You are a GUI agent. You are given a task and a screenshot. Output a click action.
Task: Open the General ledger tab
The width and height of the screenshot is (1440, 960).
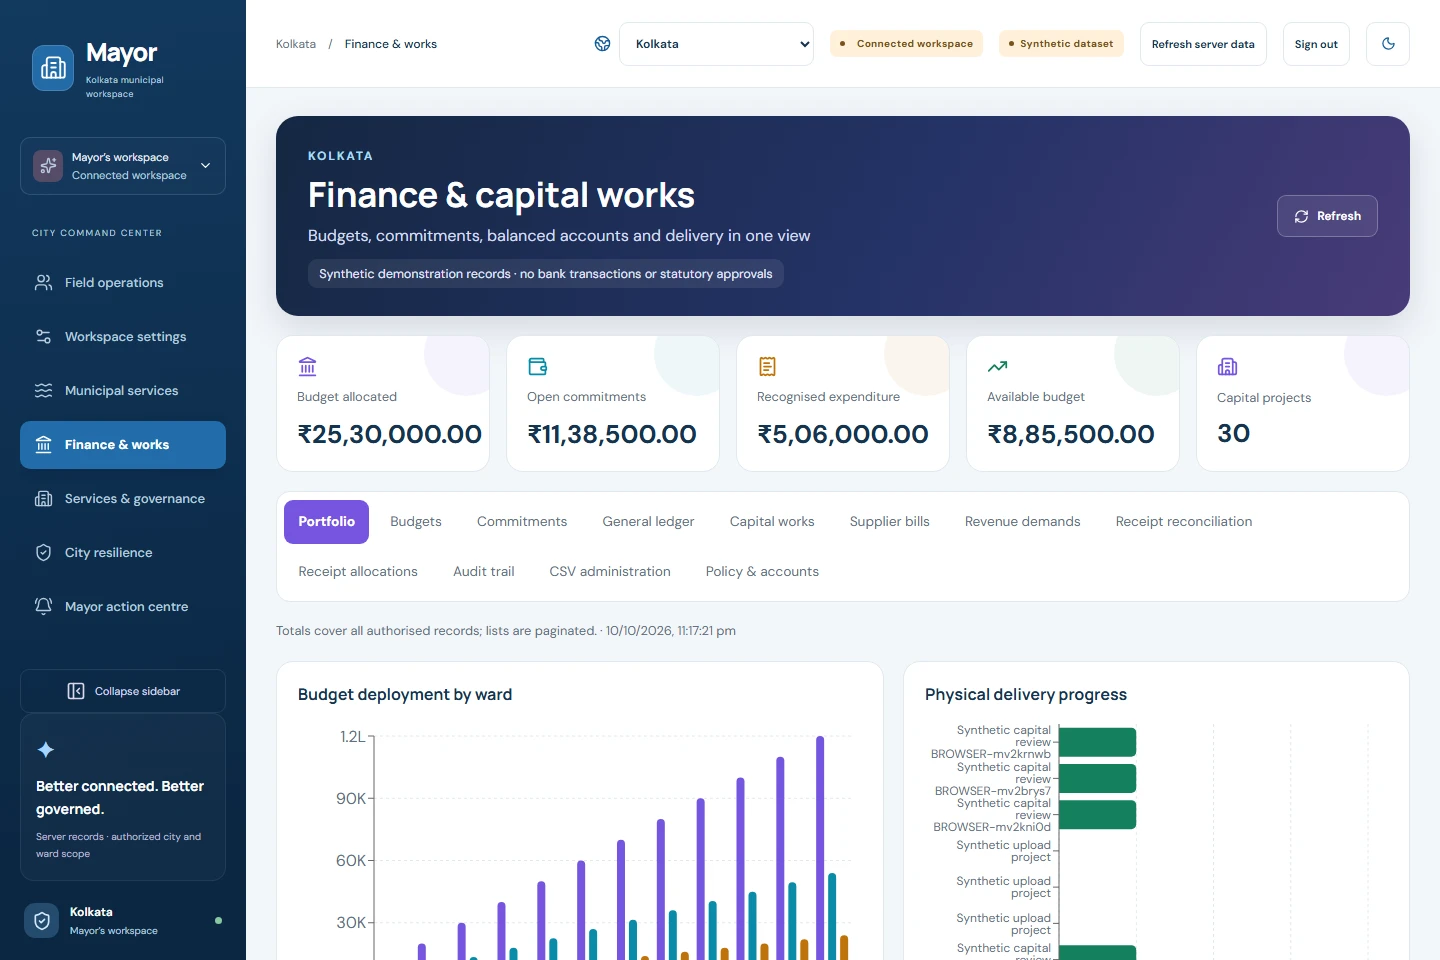point(648,522)
